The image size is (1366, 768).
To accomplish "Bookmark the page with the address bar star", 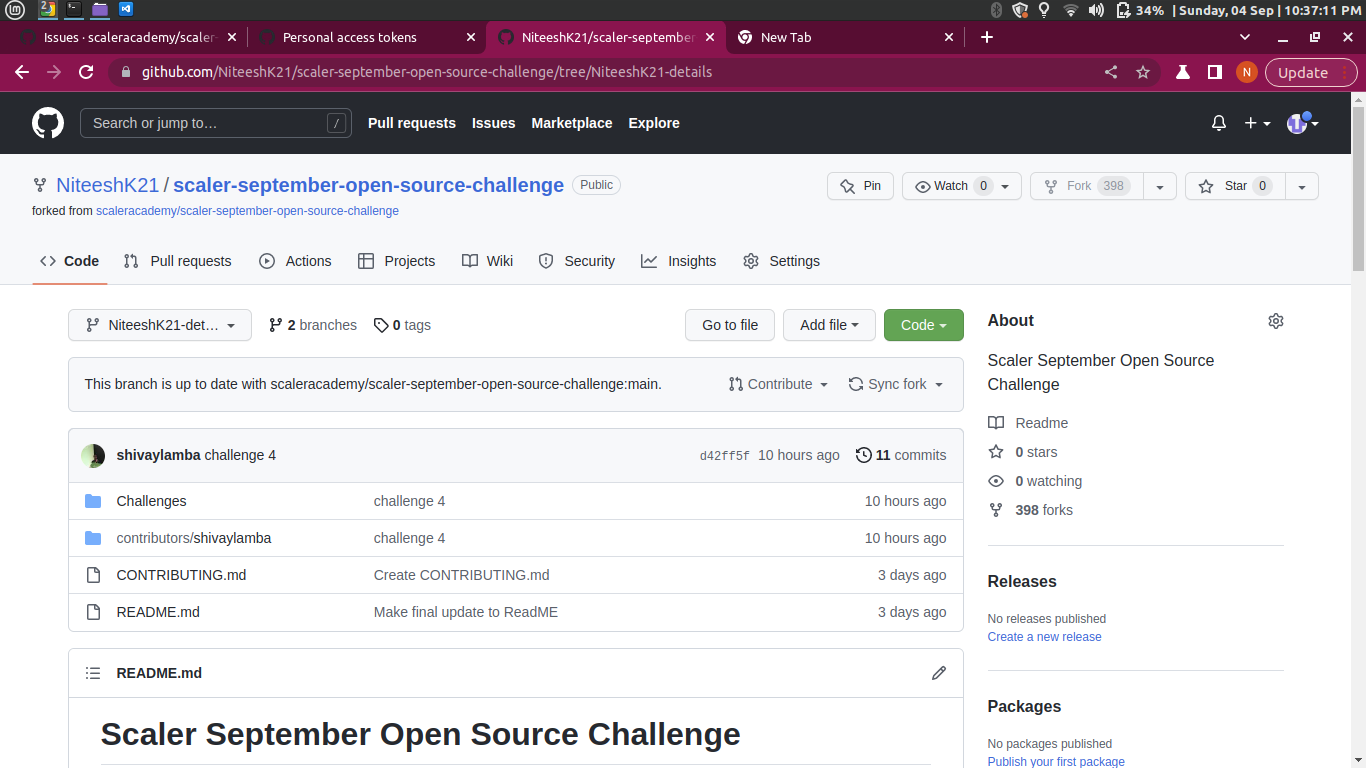I will pyautogui.click(x=1142, y=72).
